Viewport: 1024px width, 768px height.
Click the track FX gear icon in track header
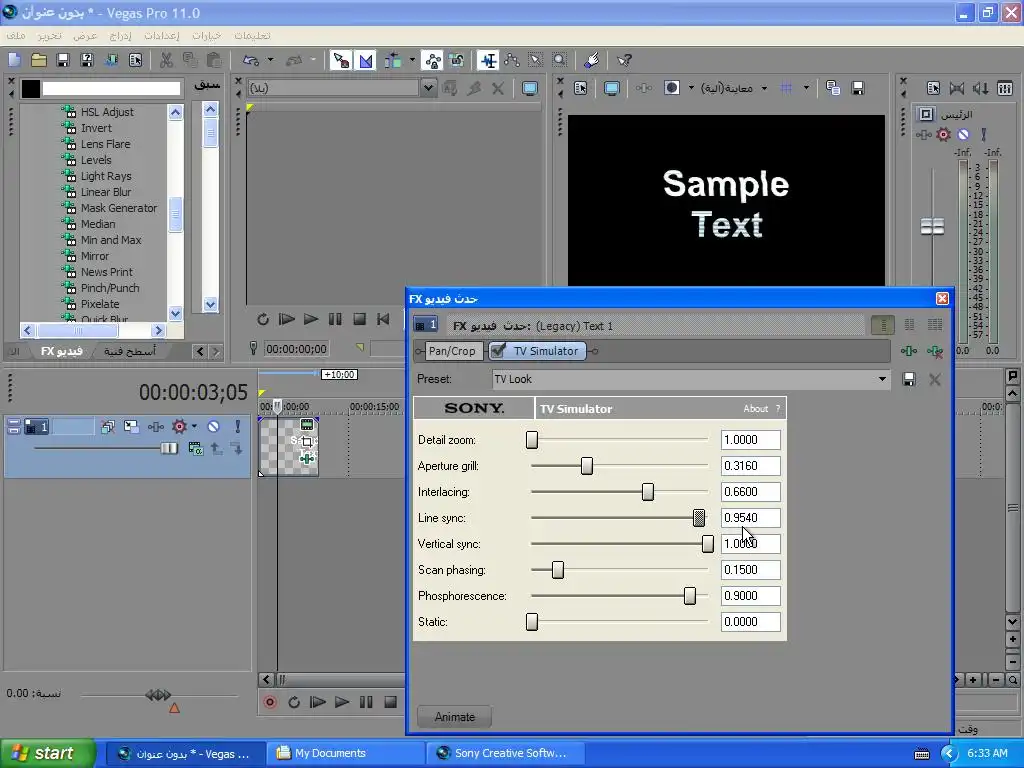[x=179, y=426]
